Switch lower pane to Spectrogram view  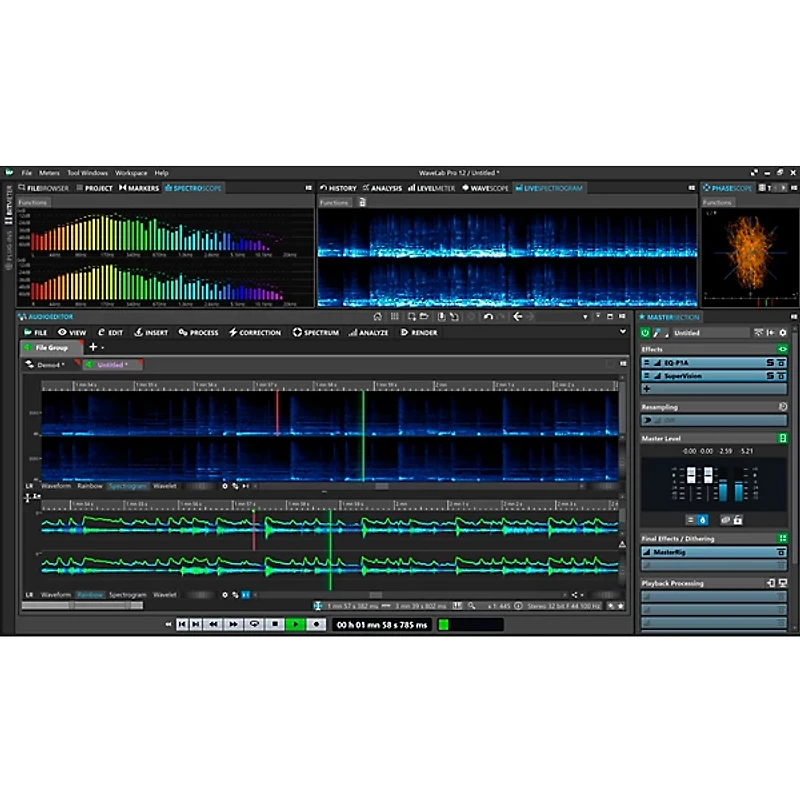click(127, 594)
